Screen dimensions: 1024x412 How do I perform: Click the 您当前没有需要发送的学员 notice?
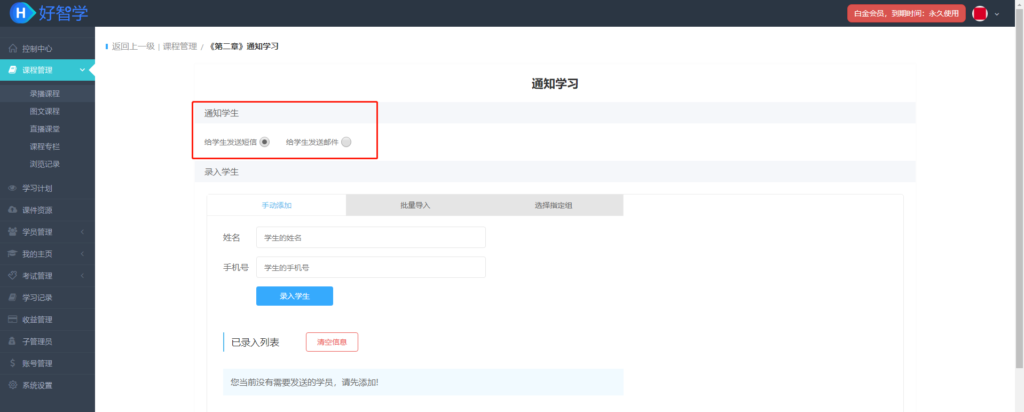click(423, 382)
